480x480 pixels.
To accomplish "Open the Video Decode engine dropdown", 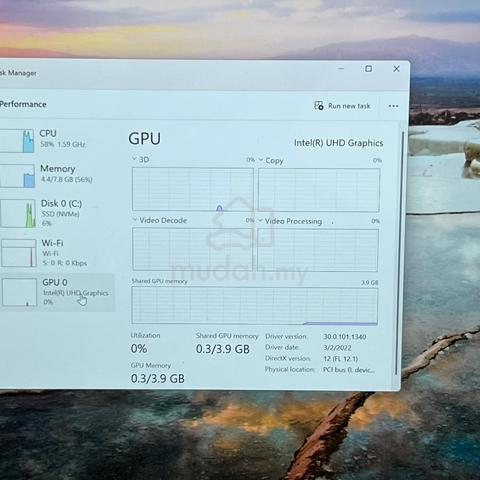I will point(135,220).
